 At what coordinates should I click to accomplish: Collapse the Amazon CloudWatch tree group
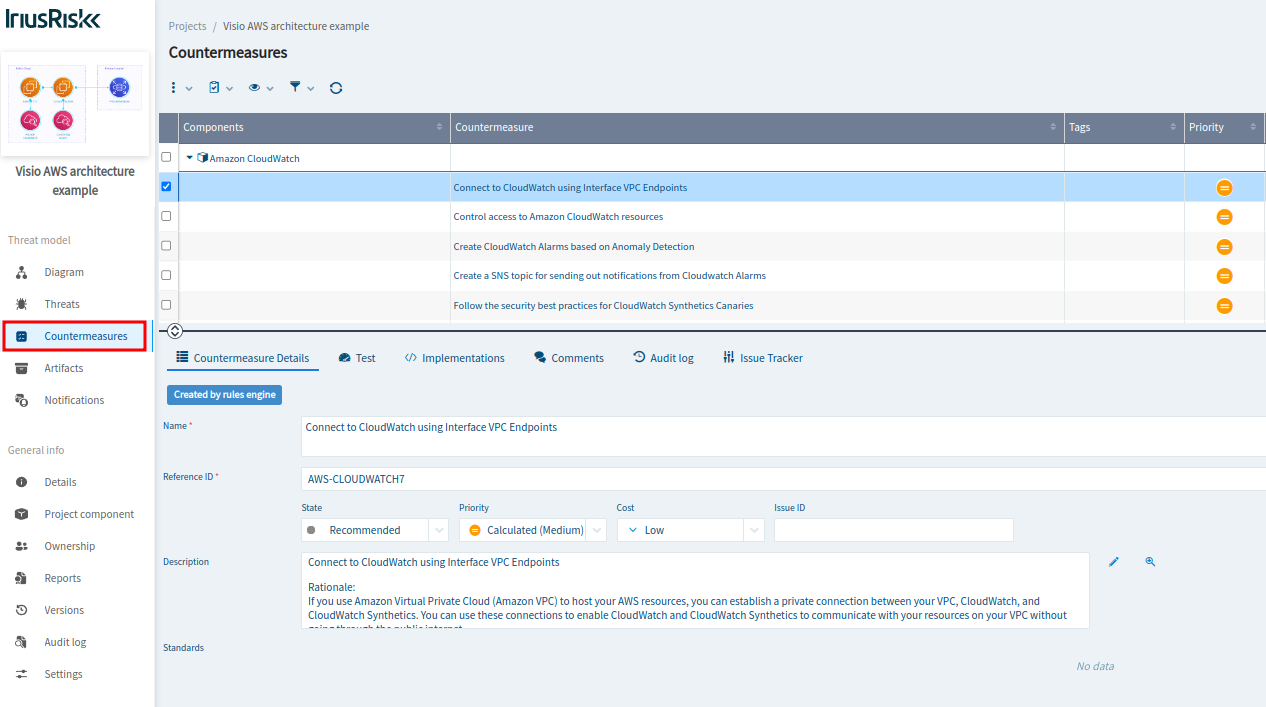click(189, 158)
